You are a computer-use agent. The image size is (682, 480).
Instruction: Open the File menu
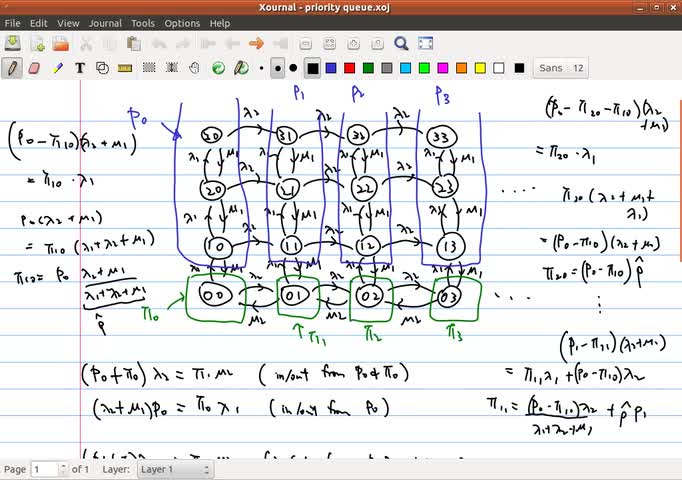coord(13,23)
